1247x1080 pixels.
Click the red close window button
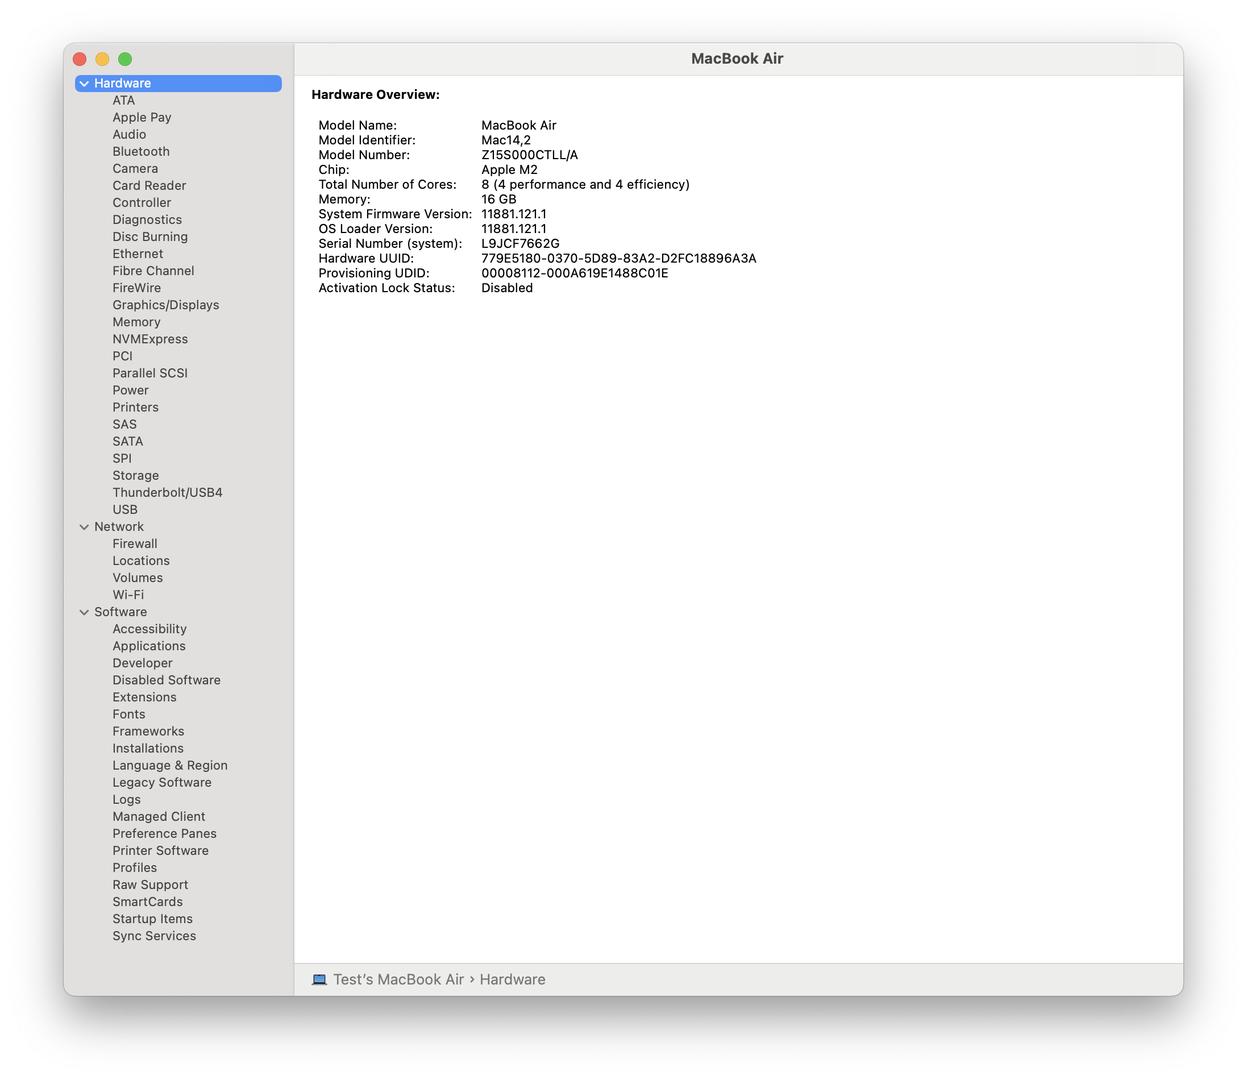[80, 59]
